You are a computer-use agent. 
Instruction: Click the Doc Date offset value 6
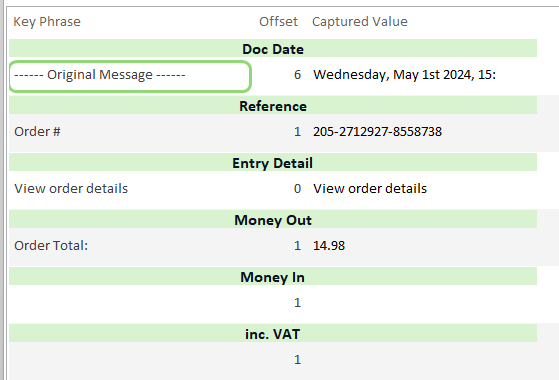297,75
